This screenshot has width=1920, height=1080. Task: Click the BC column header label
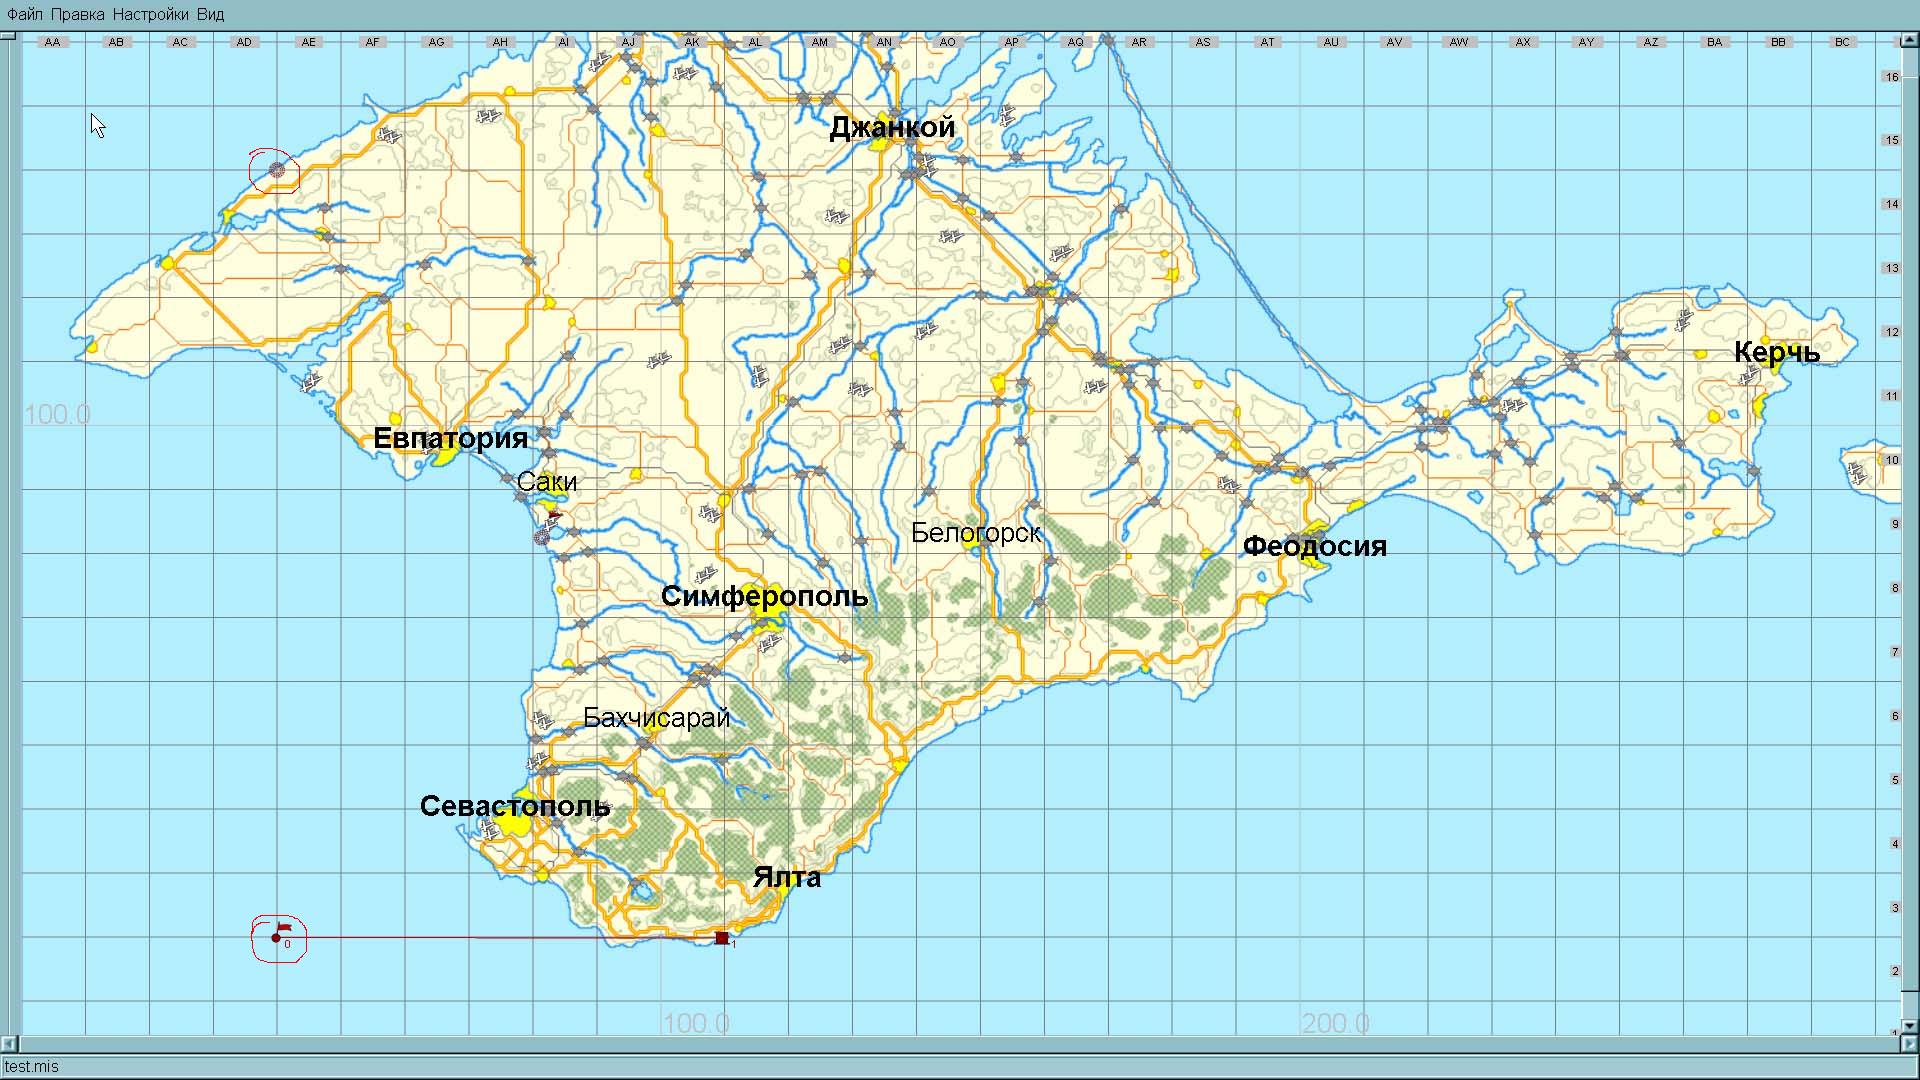click(x=1842, y=42)
